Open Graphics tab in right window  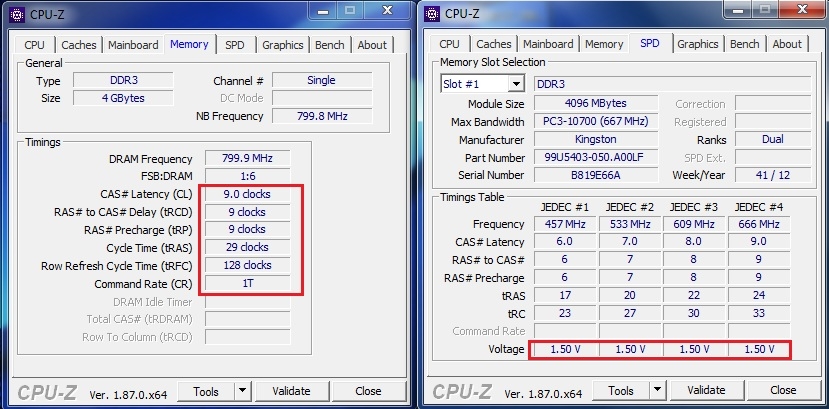pyautogui.click(x=698, y=44)
